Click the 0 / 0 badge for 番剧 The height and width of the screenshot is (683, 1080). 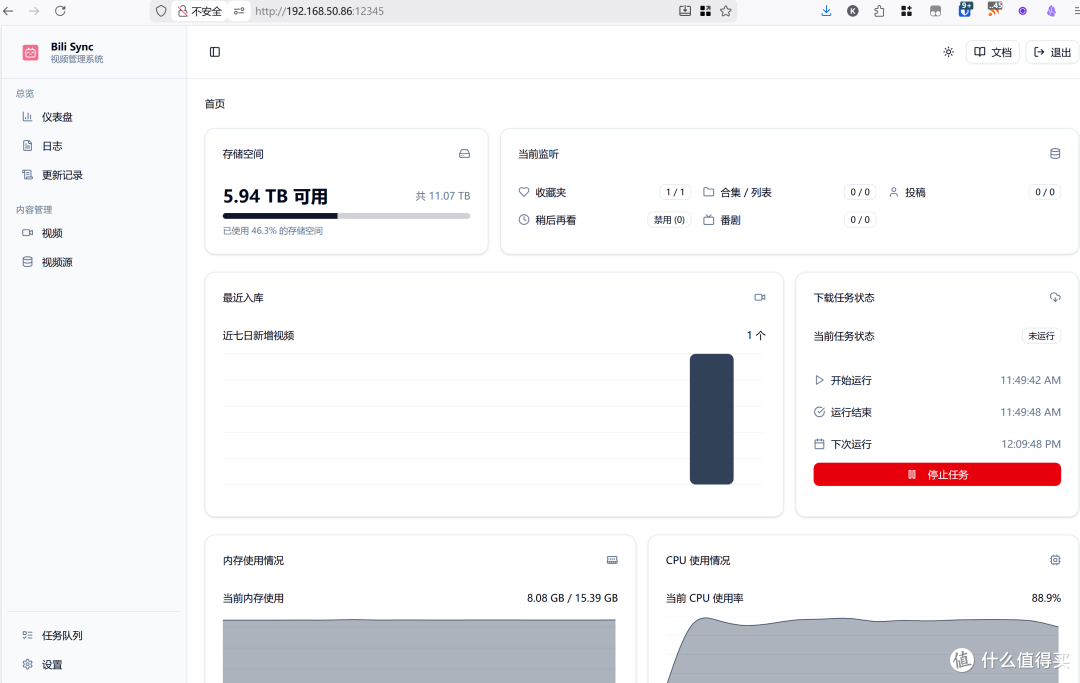[860, 220]
